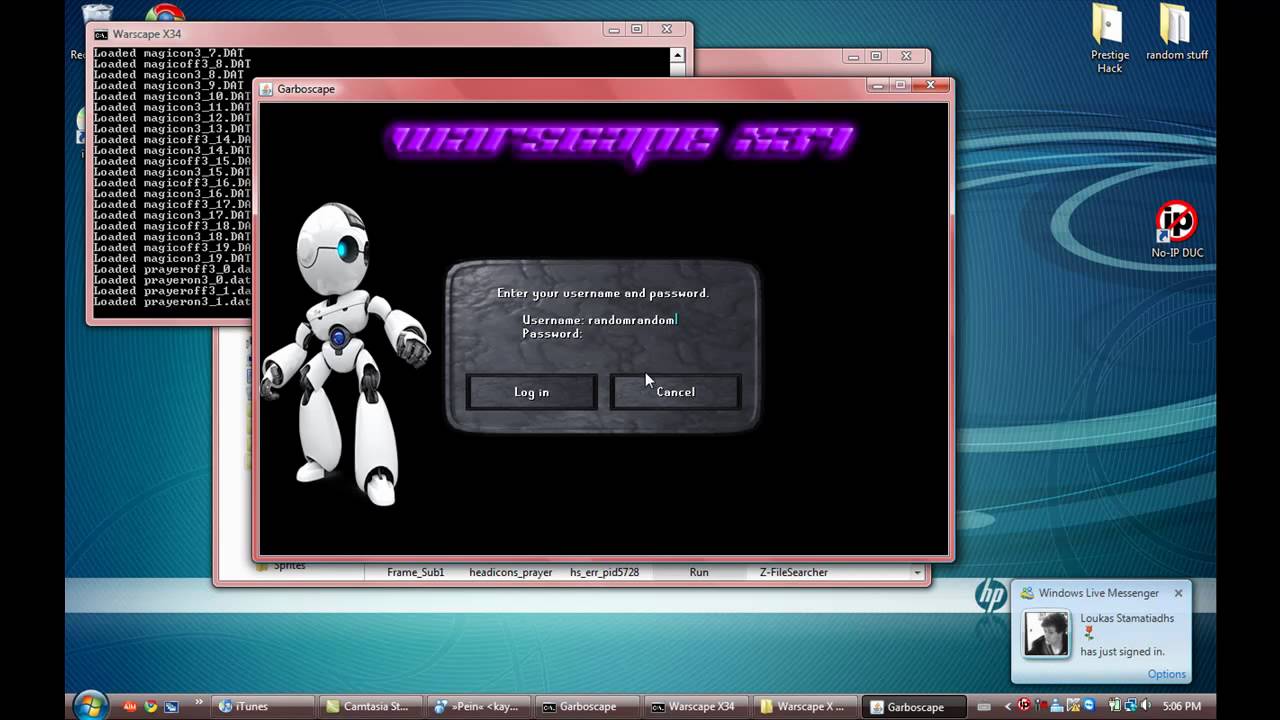The image size is (1280, 720).
Task: Switch to Garboscape console taskbar button
Action: click(586, 706)
